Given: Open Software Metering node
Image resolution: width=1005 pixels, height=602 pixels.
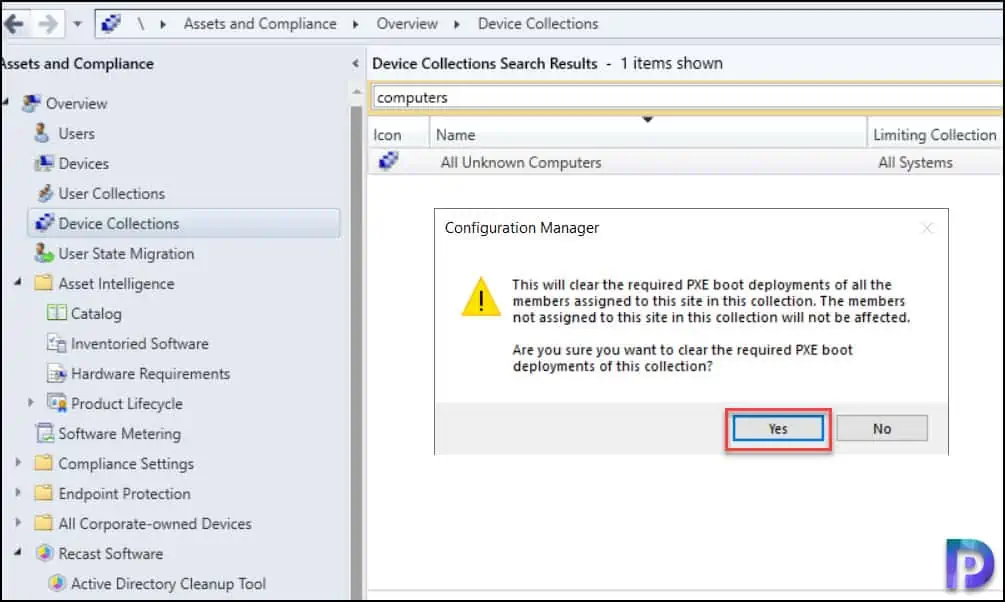Looking at the screenshot, I should coord(120,434).
